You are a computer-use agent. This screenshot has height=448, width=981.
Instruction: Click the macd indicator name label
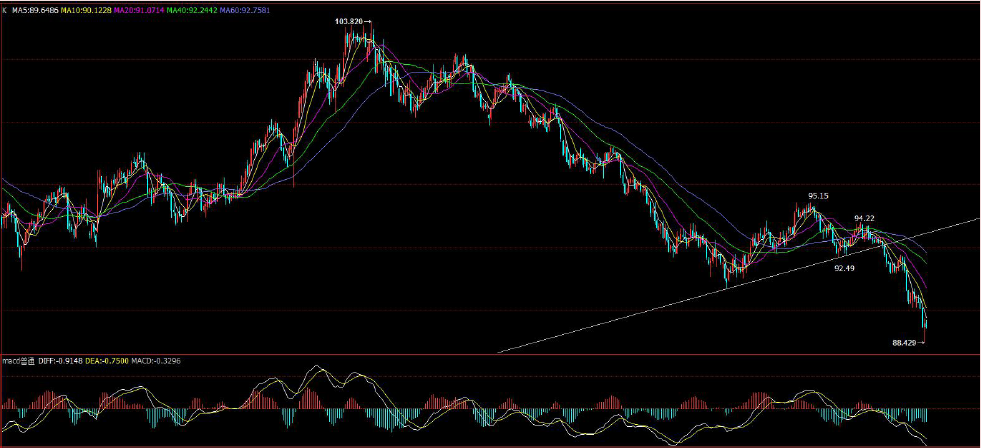[19, 361]
